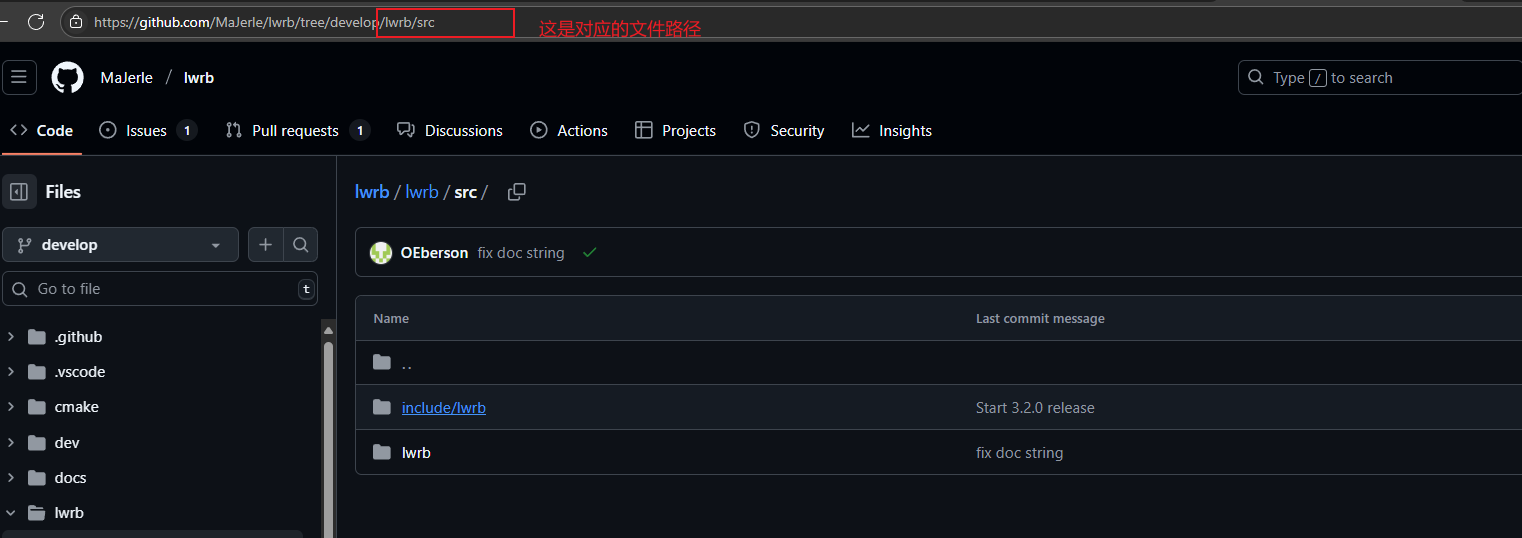
Task: Open the Insights tab
Action: tap(892, 130)
